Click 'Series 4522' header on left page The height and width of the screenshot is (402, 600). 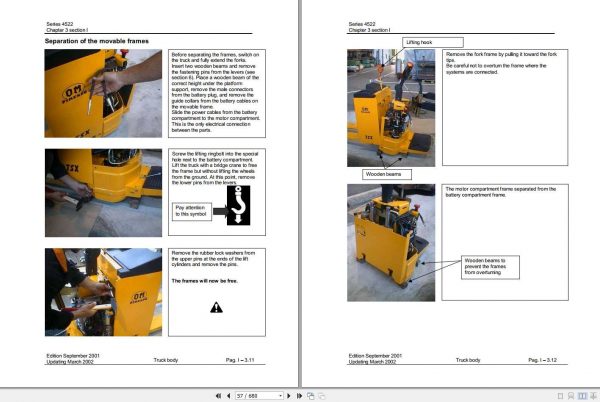point(60,24)
